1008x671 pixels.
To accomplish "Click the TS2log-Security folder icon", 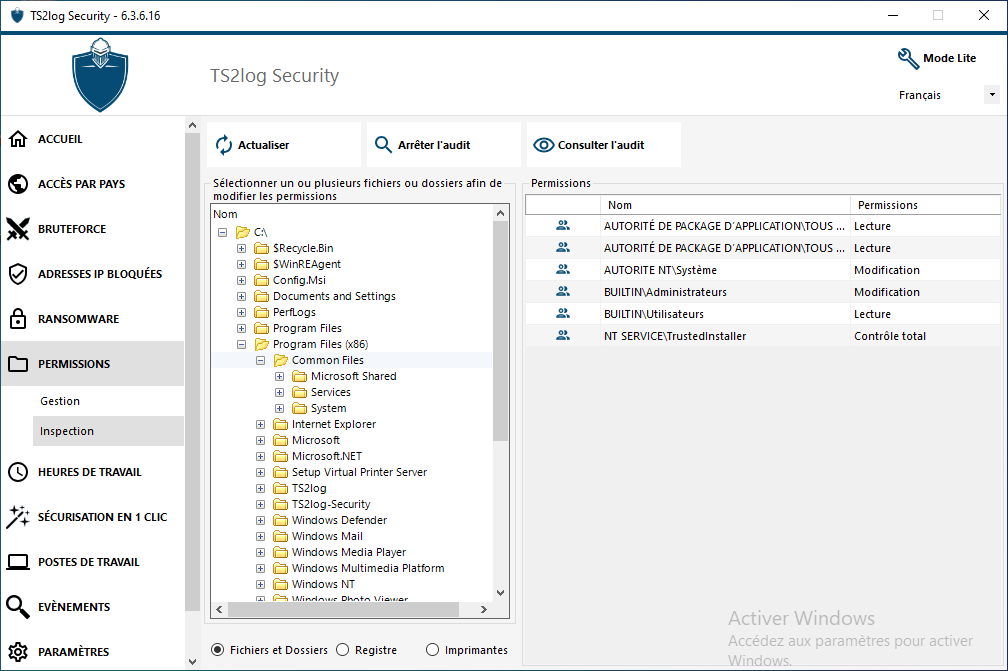I will point(280,504).
